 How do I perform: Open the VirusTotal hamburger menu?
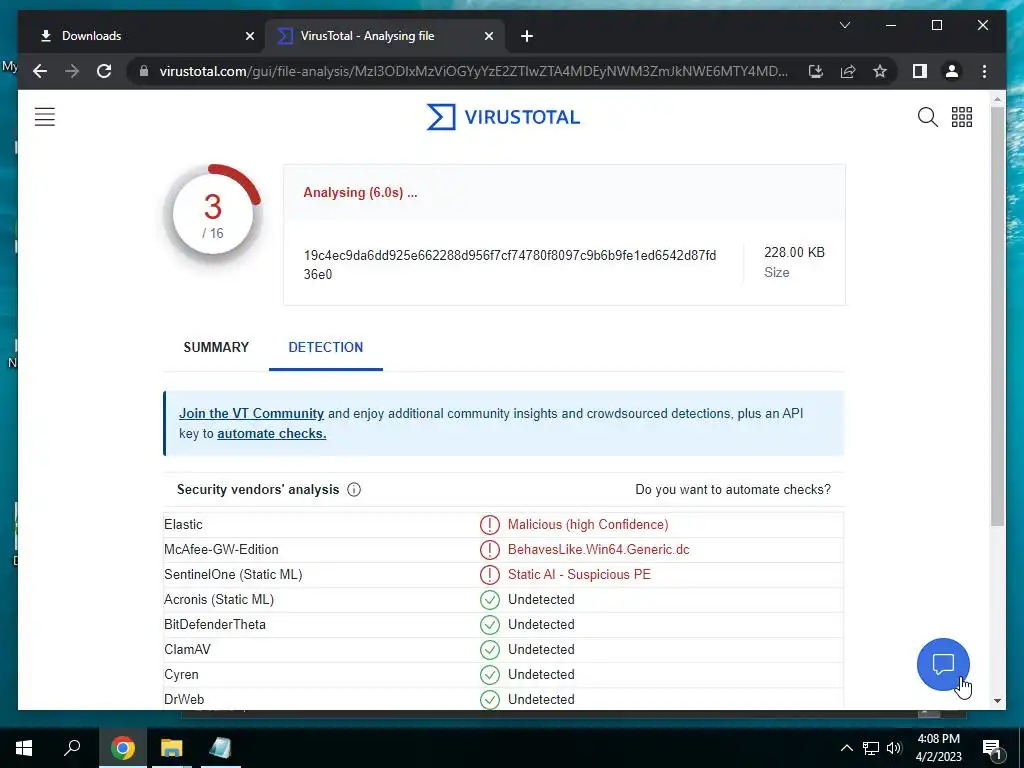pos(44,117)
